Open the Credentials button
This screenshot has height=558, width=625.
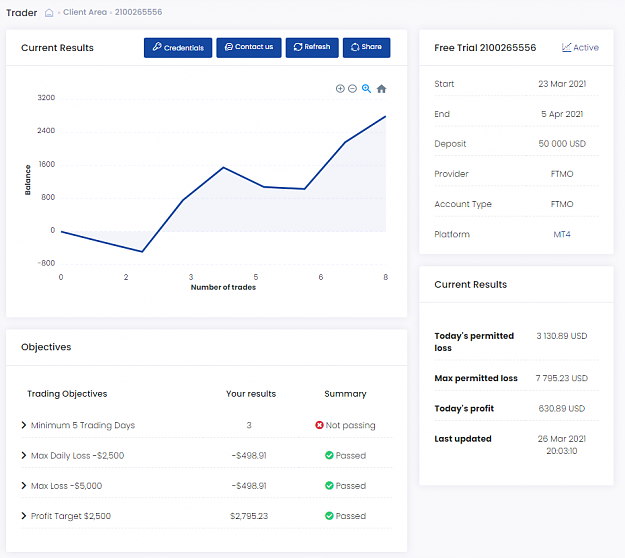tap(178, 48)
